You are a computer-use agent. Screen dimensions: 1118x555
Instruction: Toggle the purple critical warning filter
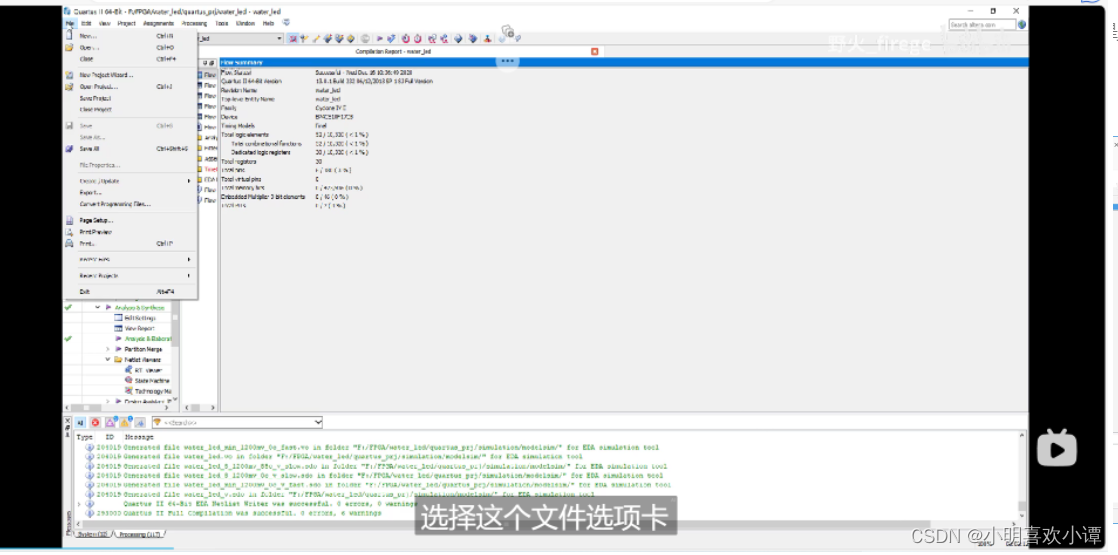(x=111, y=422)
